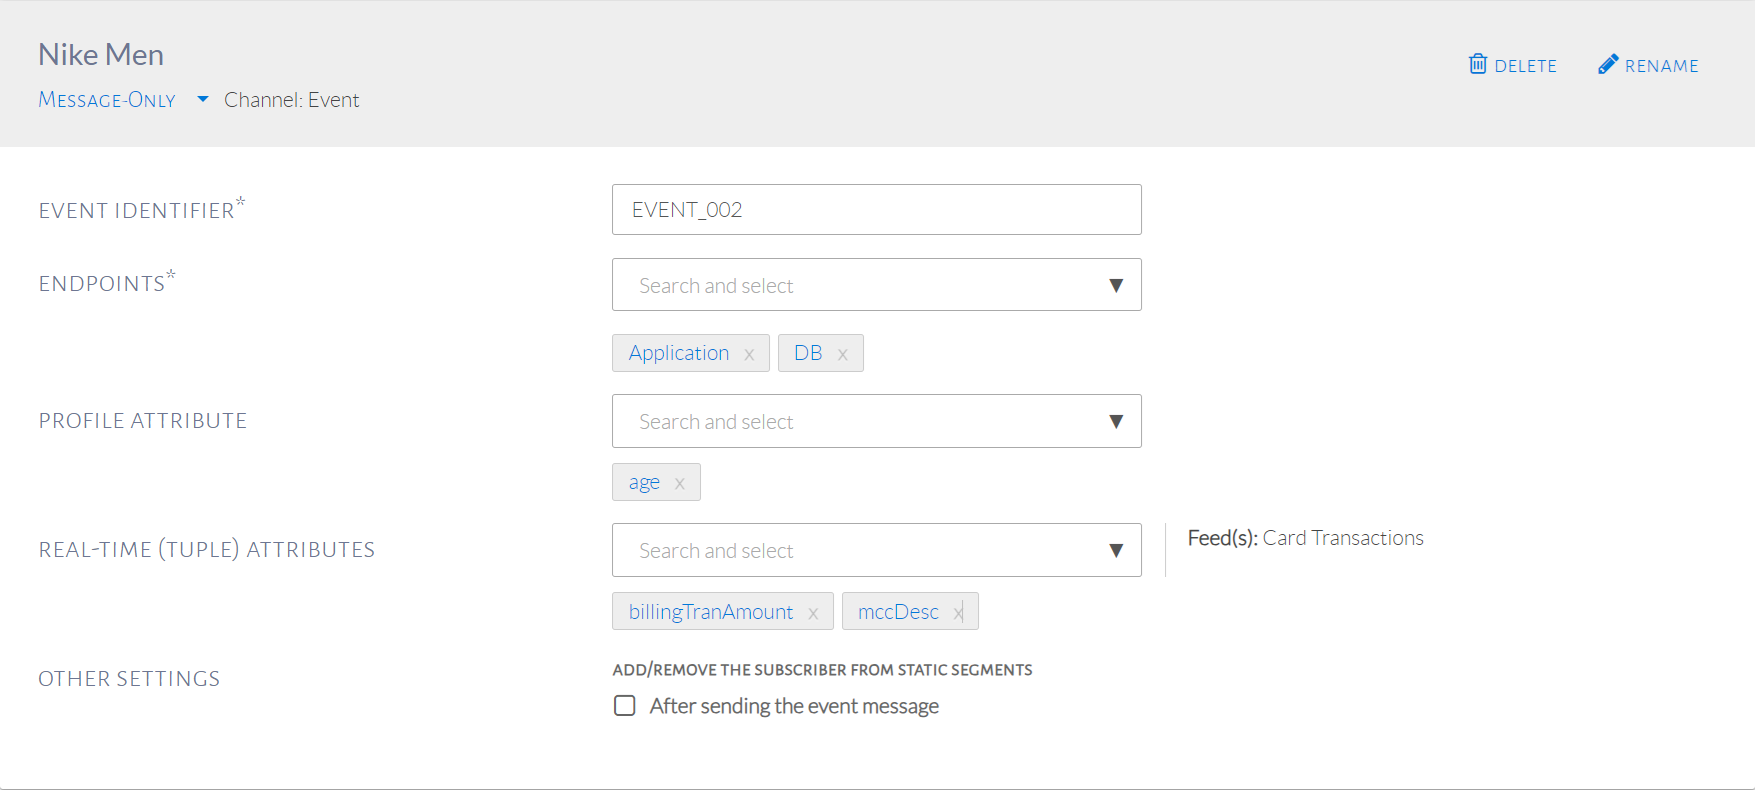The height and width of the screenshot is (790, 1755).
Task: Click the Endpoints search and select field
Action: (x=850, y=286)
